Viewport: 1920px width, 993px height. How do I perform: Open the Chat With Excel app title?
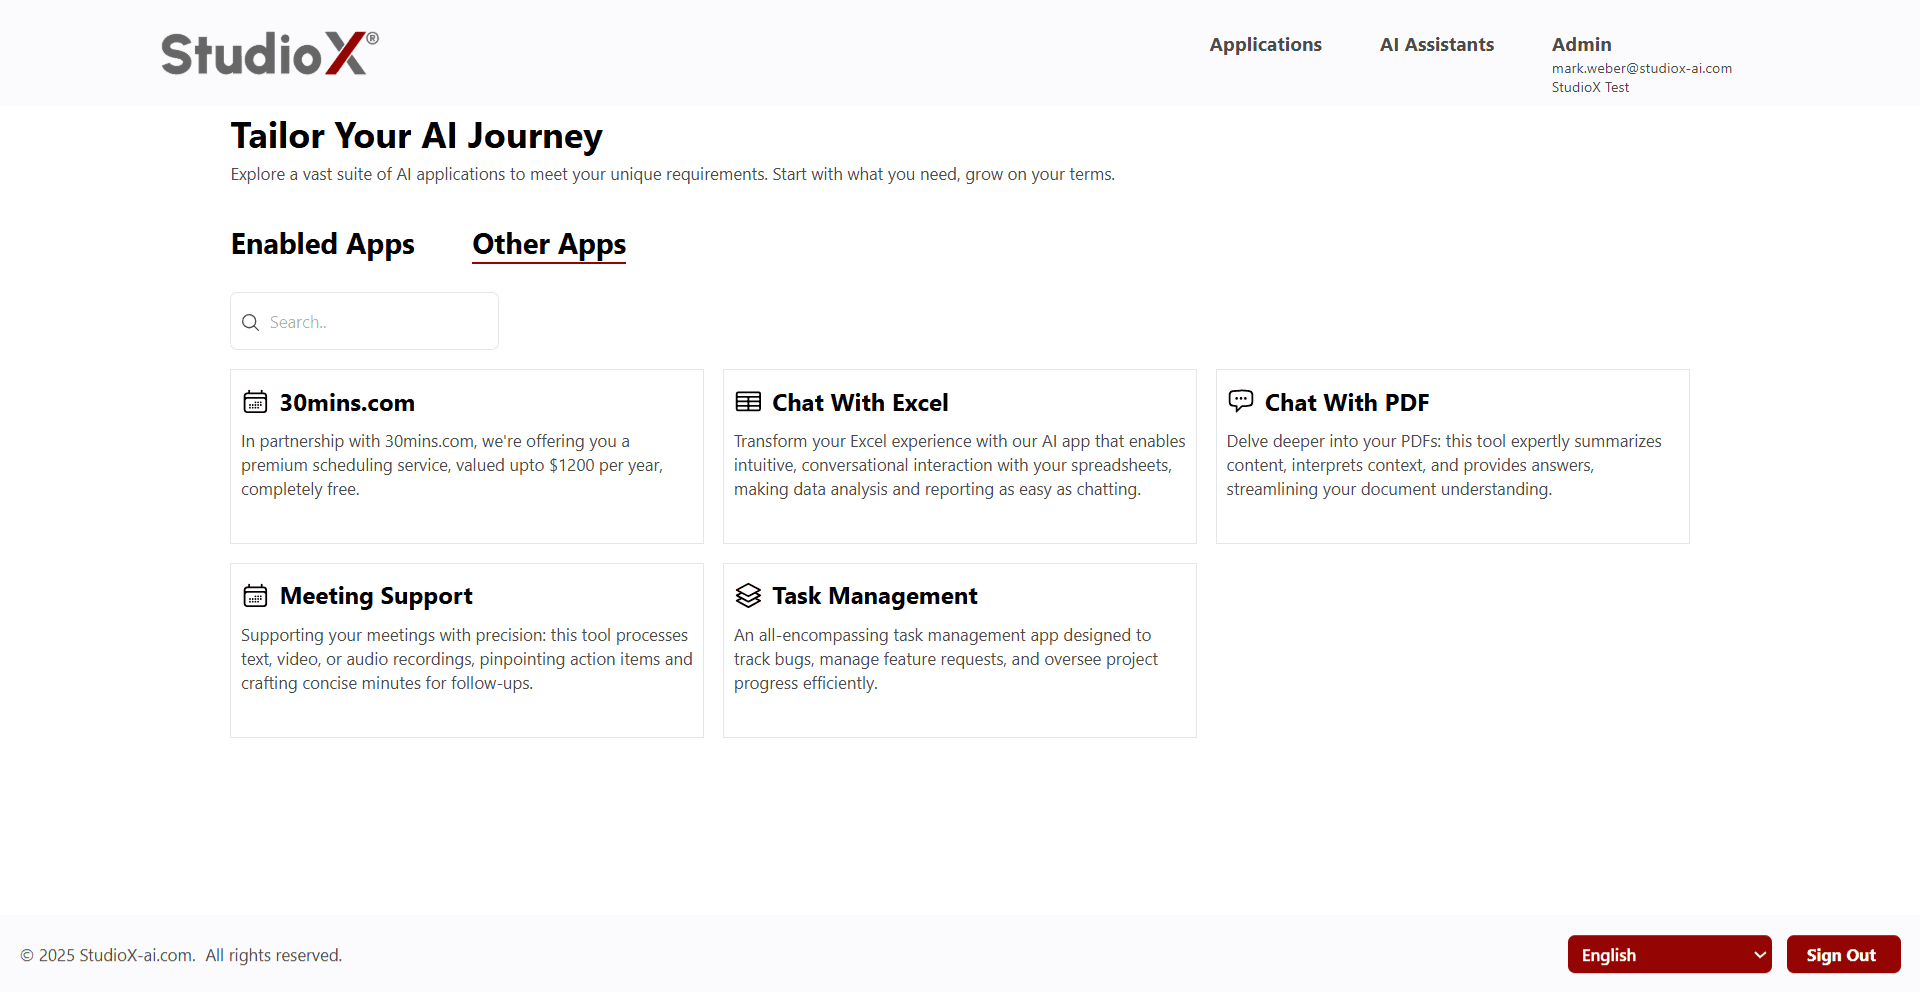[860, 403]
